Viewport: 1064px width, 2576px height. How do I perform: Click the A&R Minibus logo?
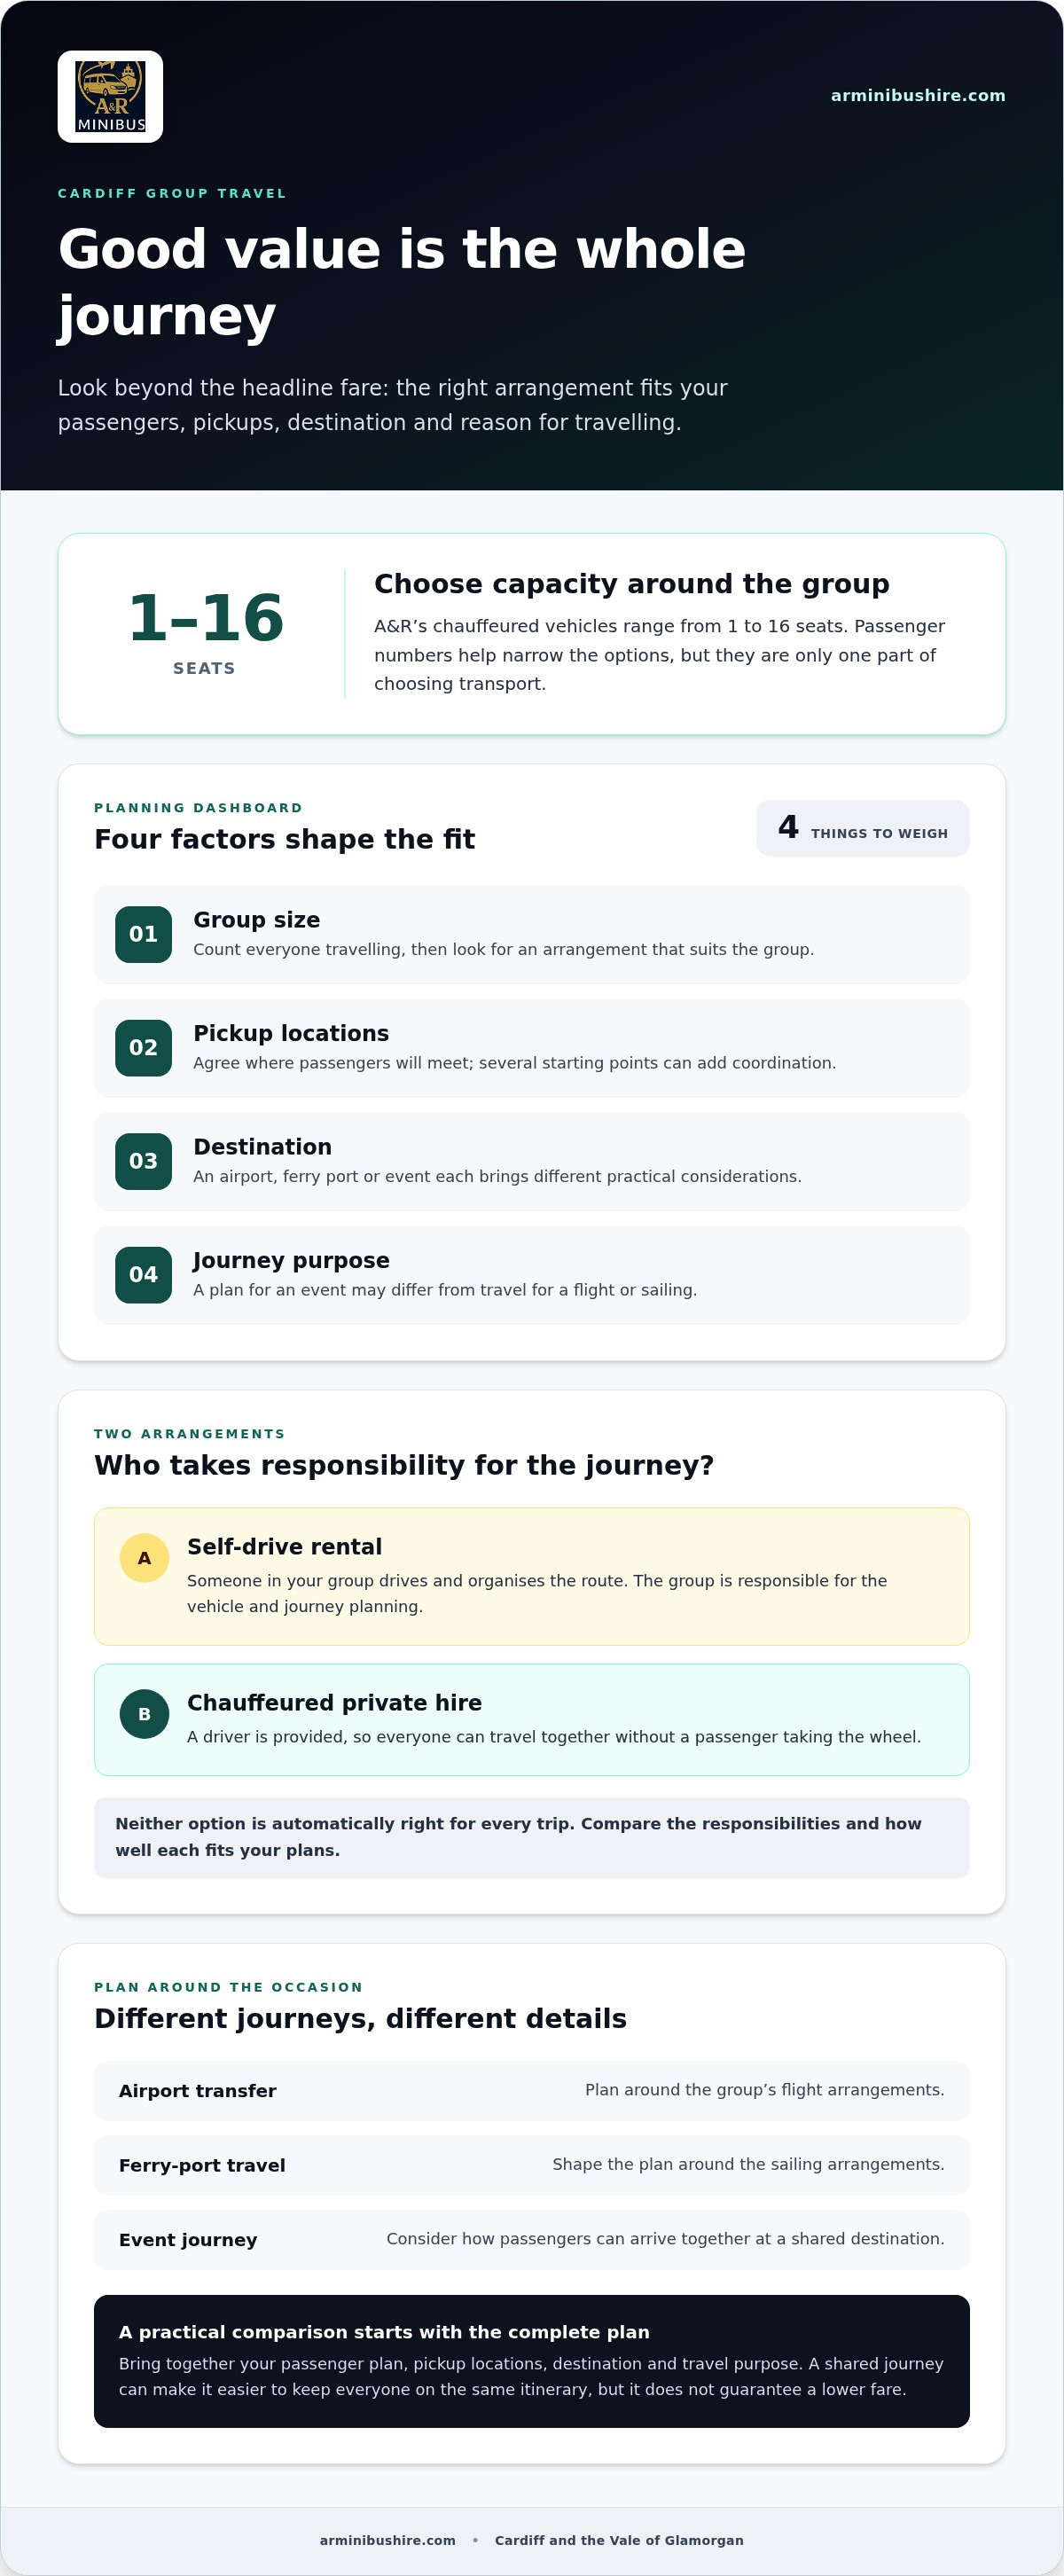110,96
